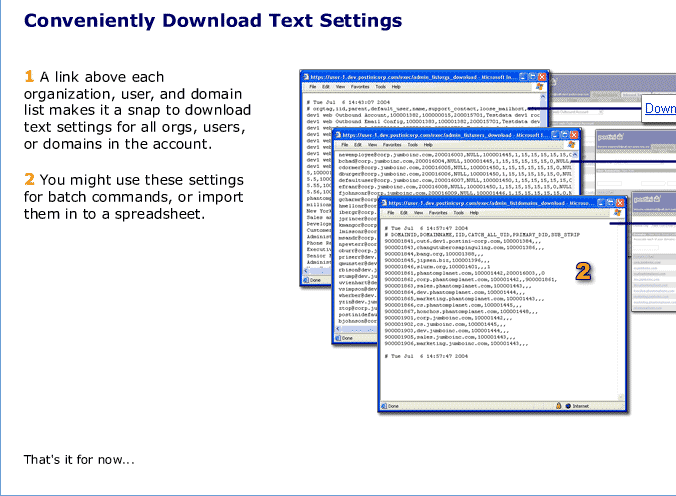This screenshot has height=496, width=676.
Task: Click the Done page icon in domains window status bar
Action: coord(384,406)
